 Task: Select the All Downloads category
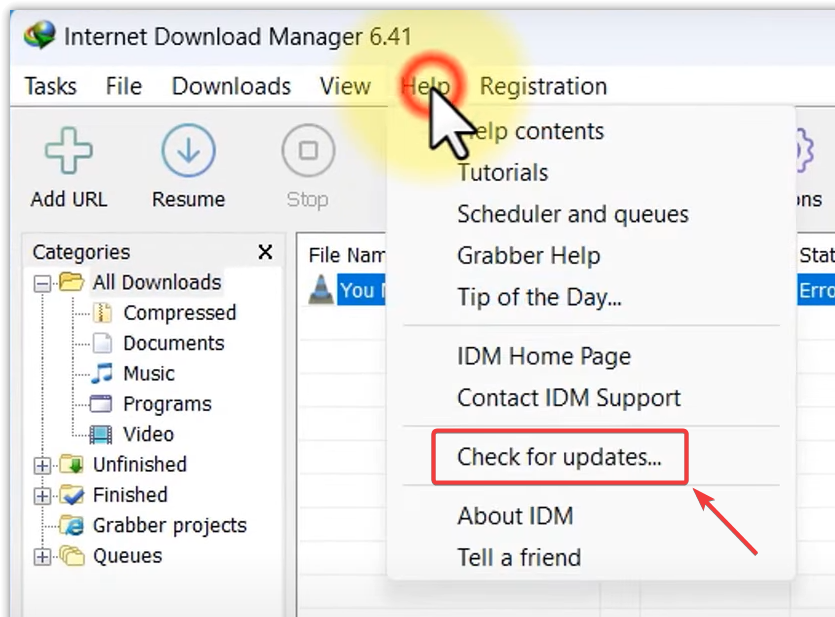click(x=157, y=282)
